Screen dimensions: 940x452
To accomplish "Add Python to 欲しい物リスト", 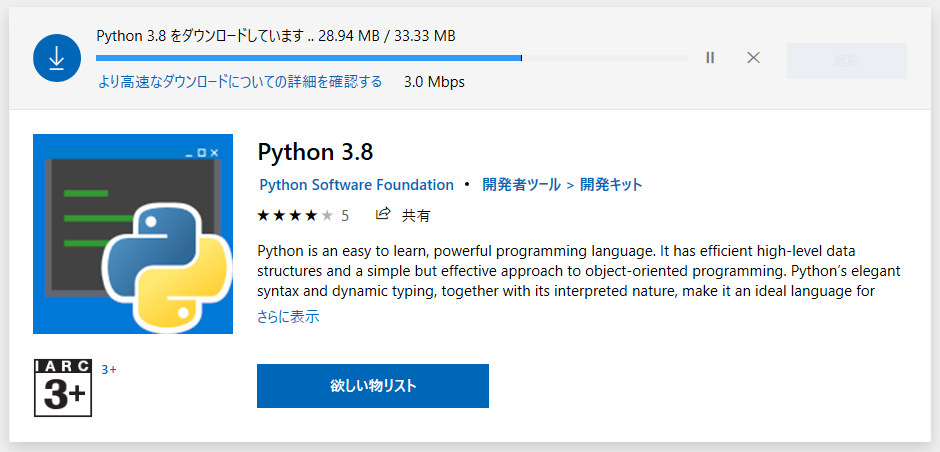I will pos(373,386).
